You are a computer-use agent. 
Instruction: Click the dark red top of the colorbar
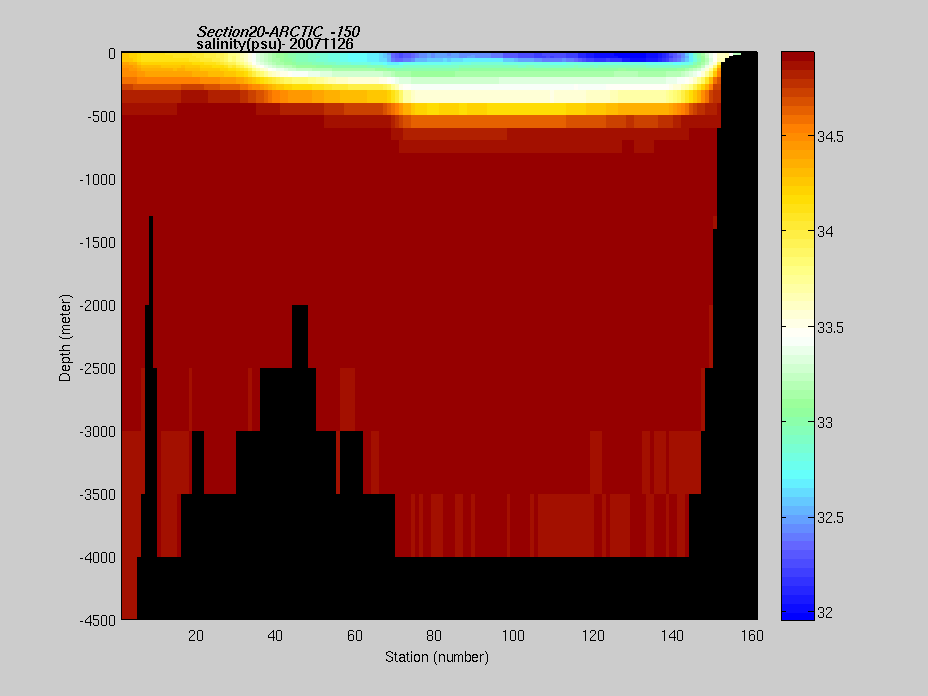tap(798, 59)
